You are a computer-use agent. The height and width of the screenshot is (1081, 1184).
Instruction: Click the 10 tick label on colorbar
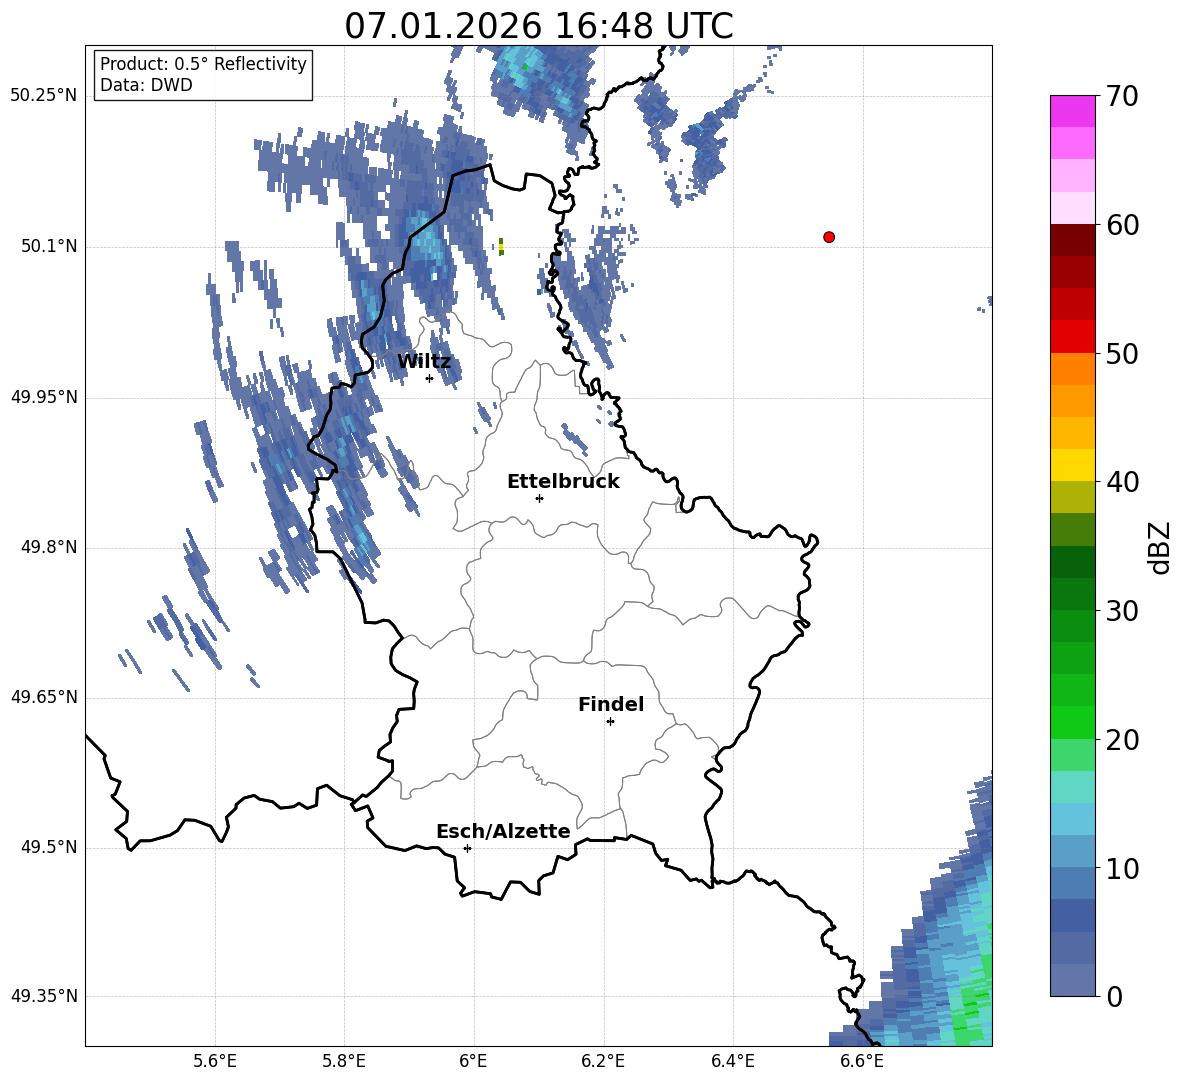click(1122, 868)
